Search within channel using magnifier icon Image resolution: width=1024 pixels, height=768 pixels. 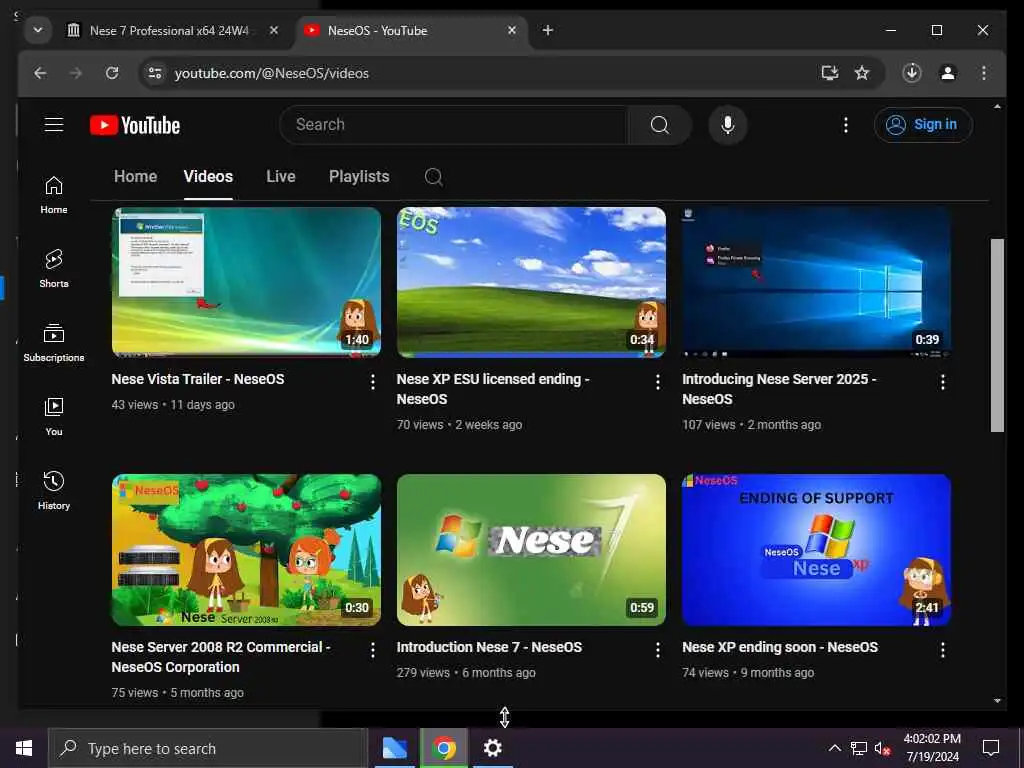(434, 176)
